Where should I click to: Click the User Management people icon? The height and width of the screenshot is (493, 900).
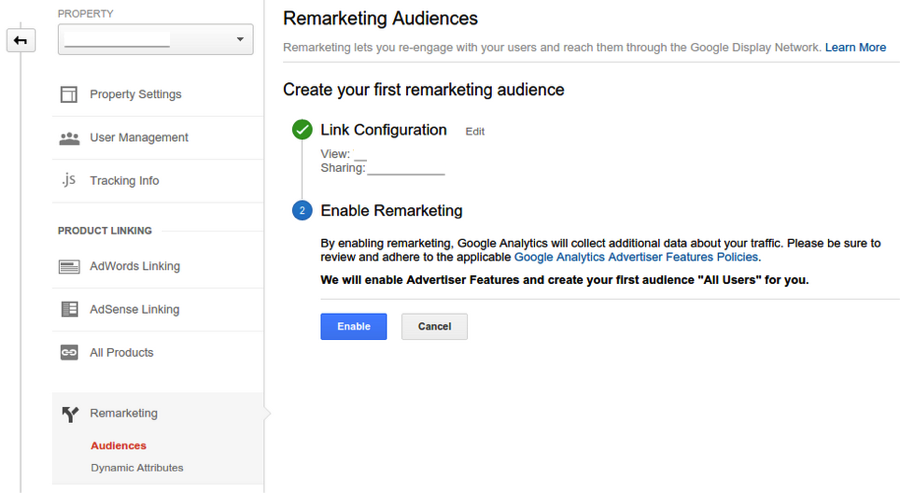69,138
